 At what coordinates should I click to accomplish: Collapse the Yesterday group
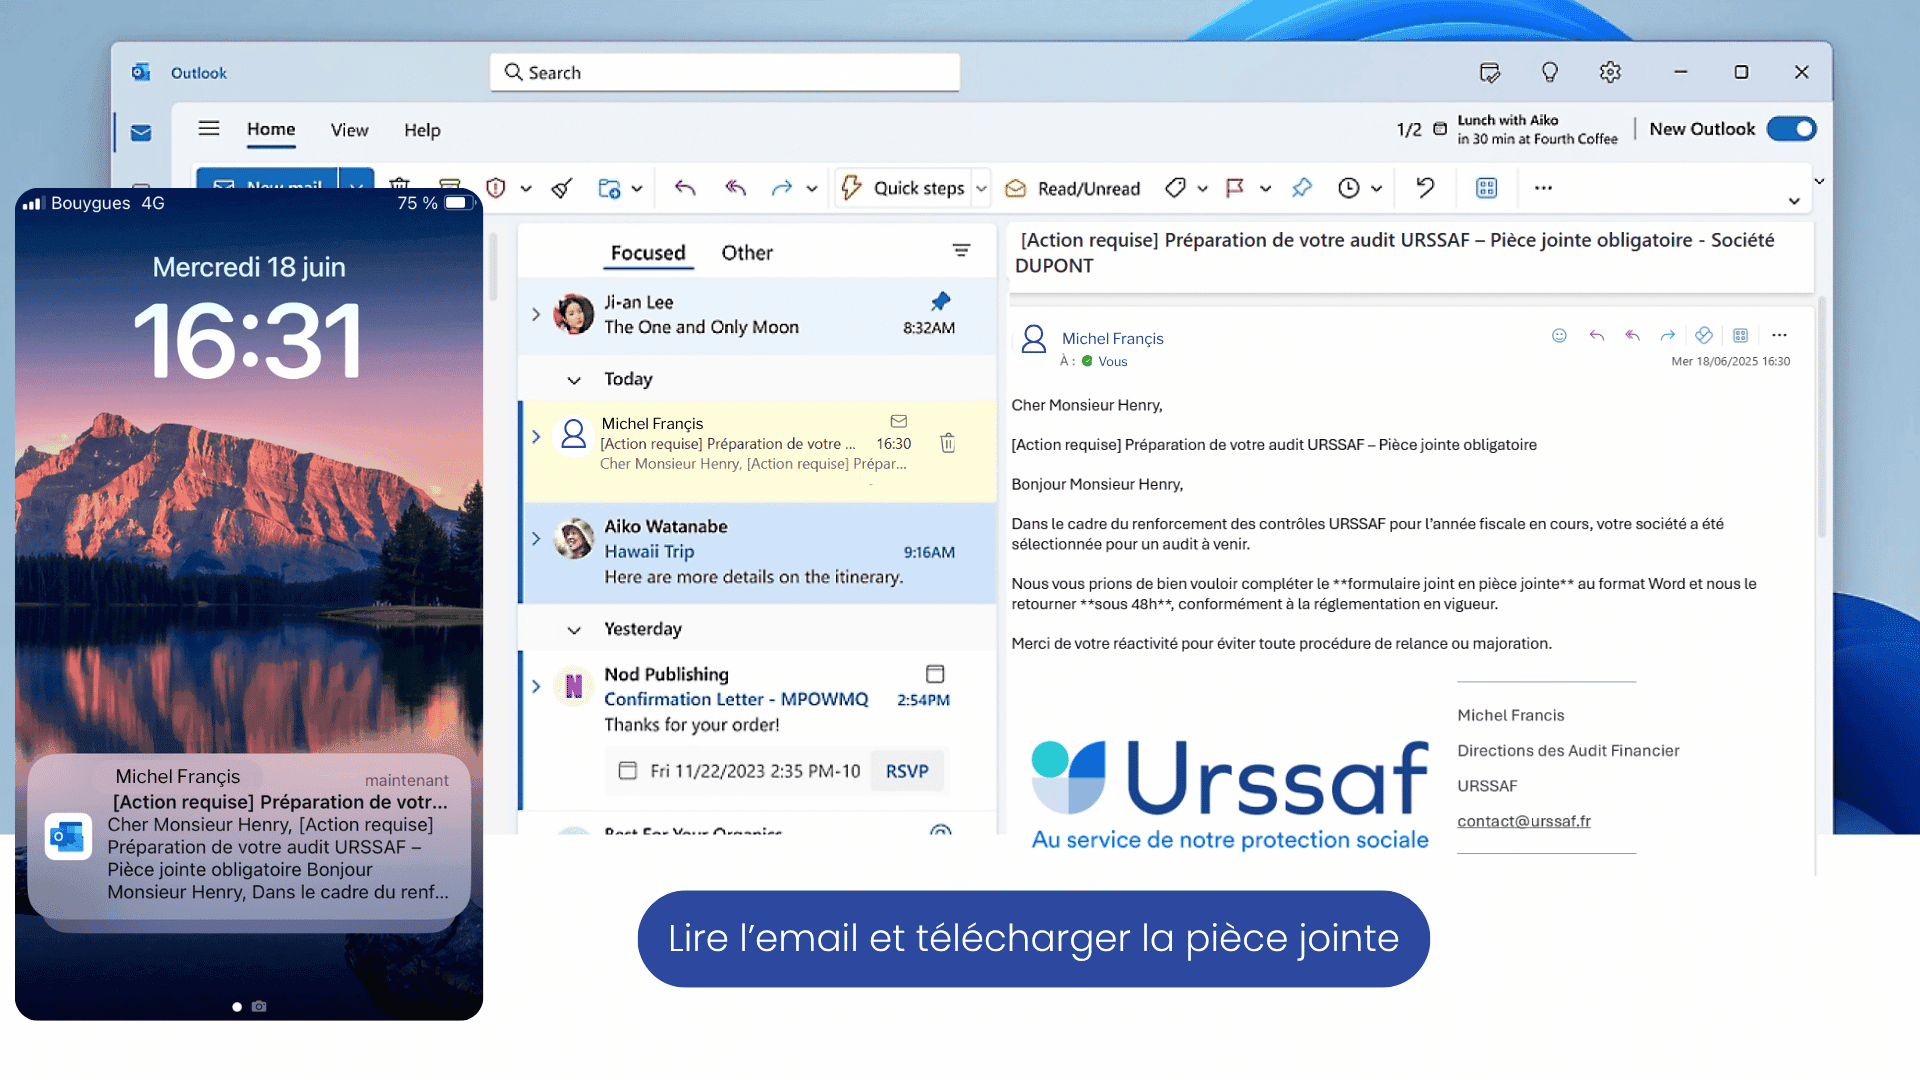tap(574, 630)
